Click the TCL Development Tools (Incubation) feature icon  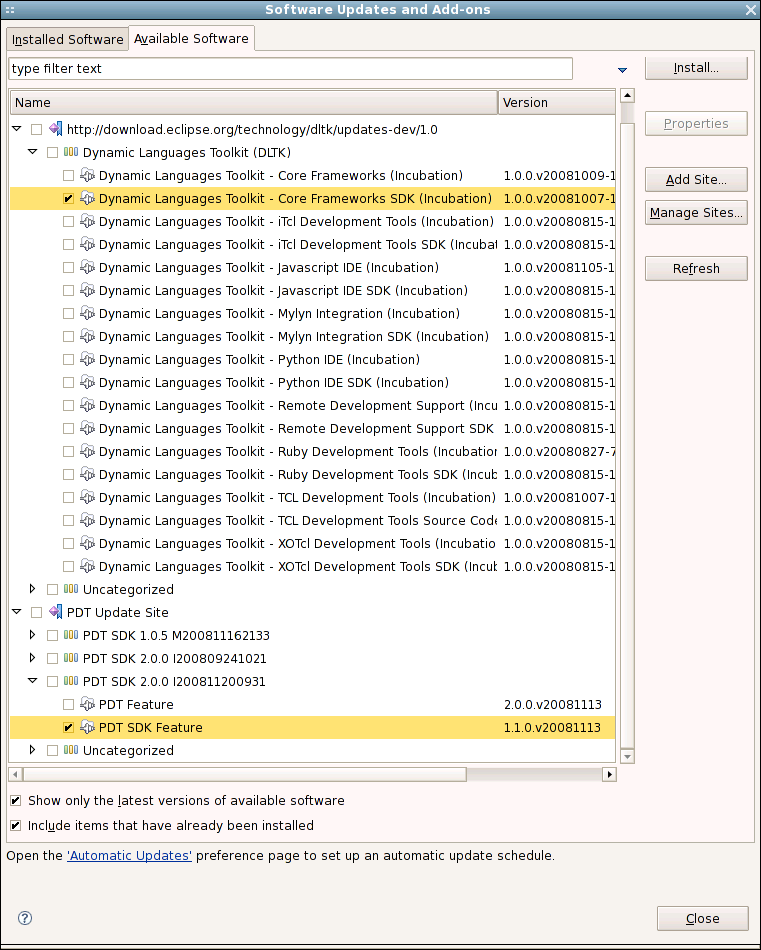click(88, 497)
